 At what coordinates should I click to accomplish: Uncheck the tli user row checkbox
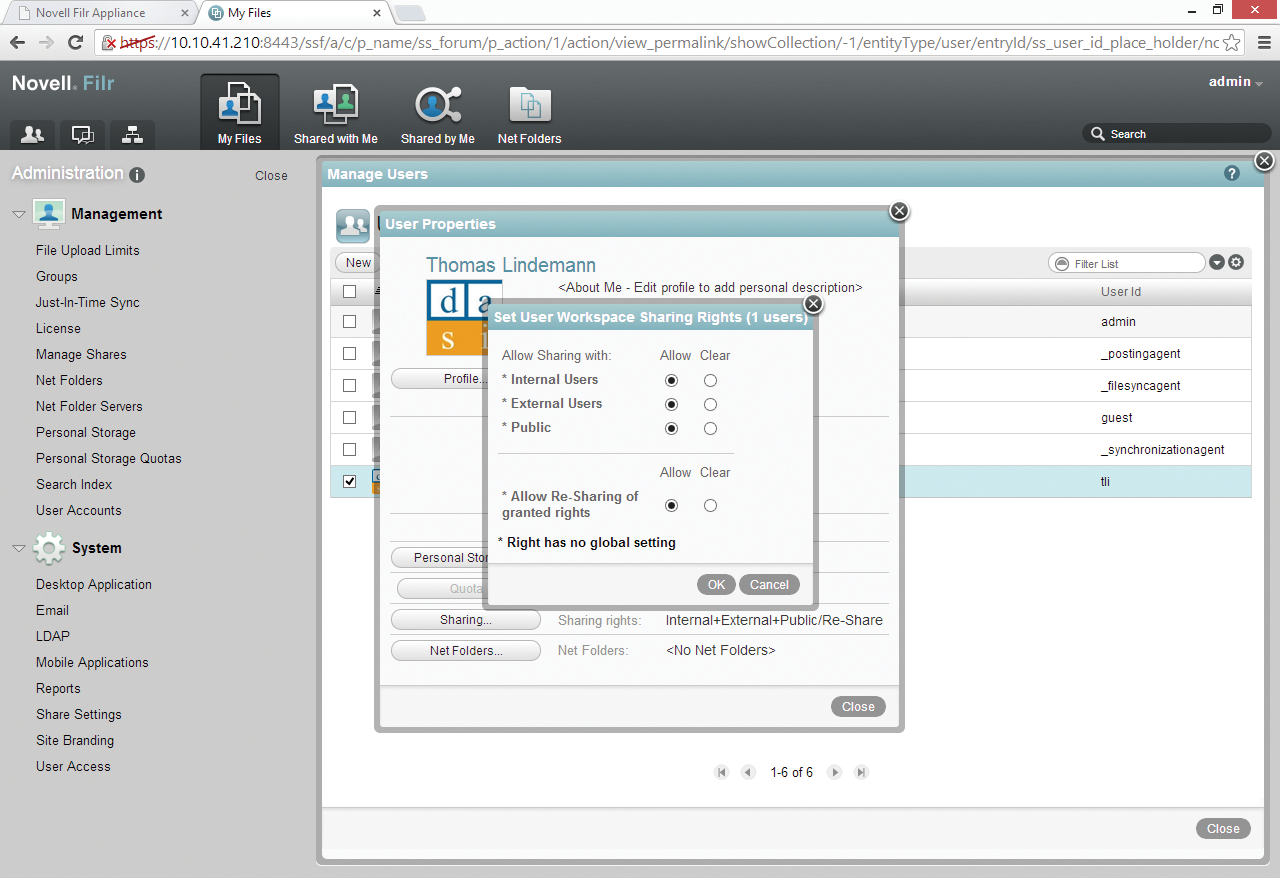click(x=350, y=481)
